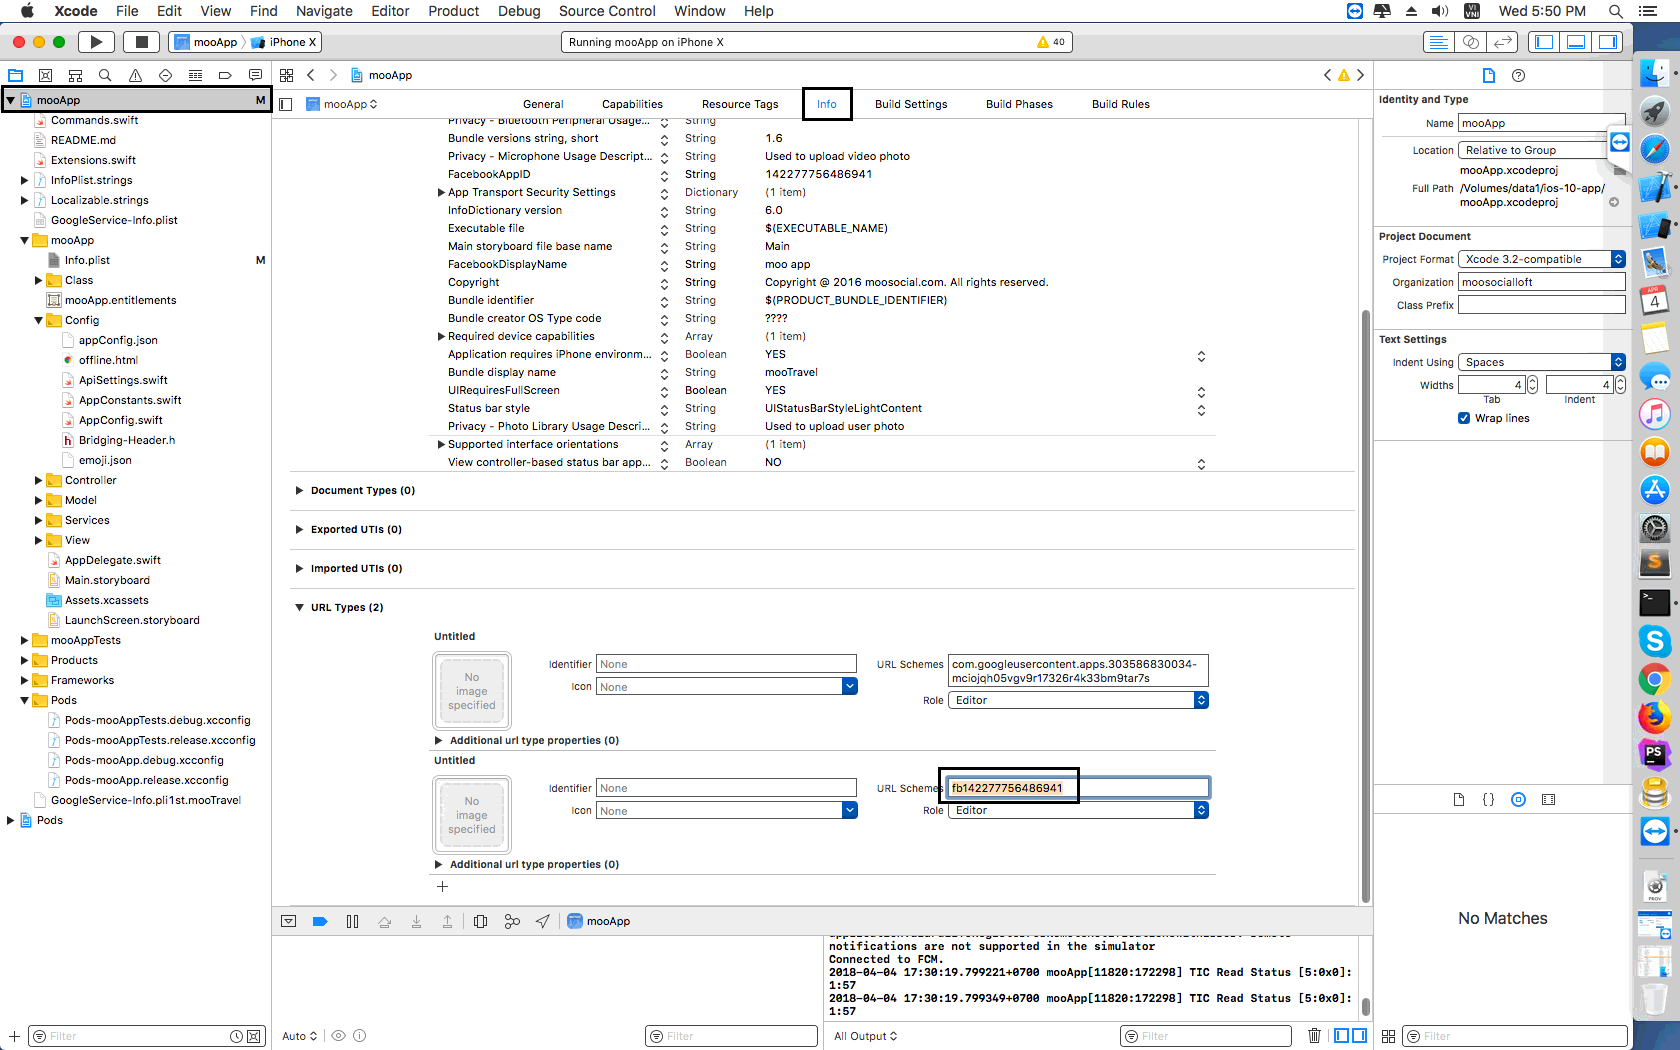Collapse the Config folder
The image size is (1680, 1050).
click(x=38, y=320)
